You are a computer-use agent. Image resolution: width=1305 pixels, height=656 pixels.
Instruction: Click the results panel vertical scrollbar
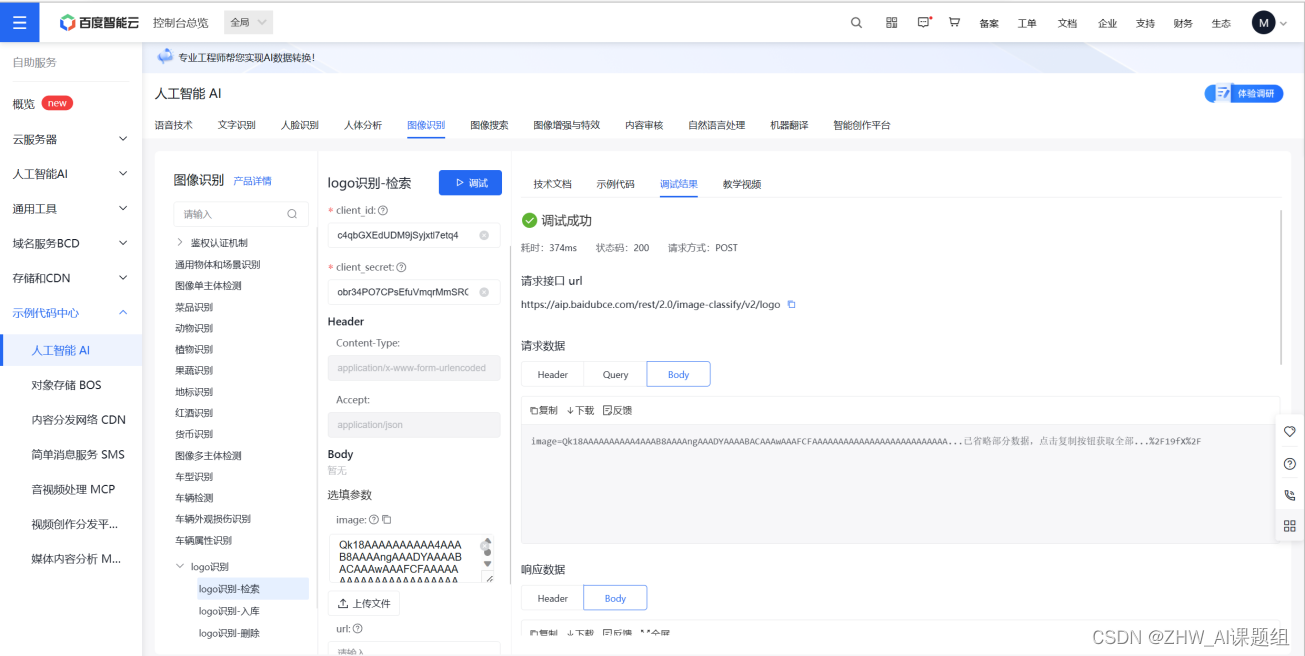pyautogui.click(x=1280, y=285)
